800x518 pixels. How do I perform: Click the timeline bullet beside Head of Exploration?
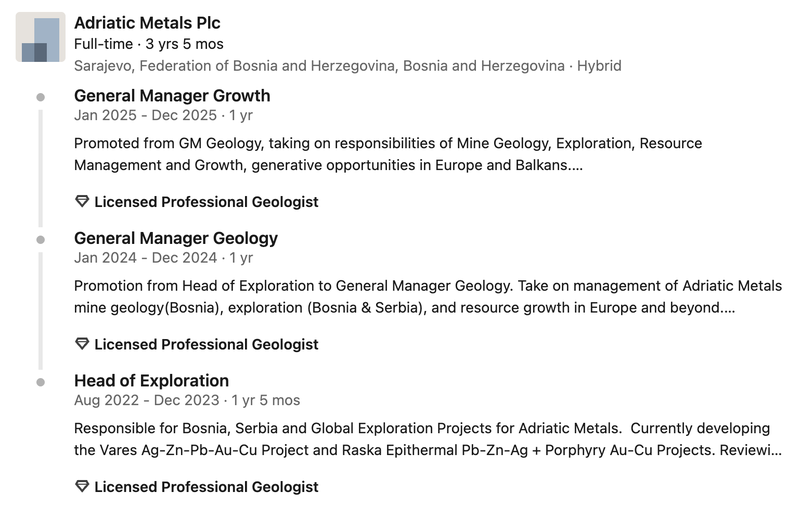pyautogui.click(x=40, y=382)
